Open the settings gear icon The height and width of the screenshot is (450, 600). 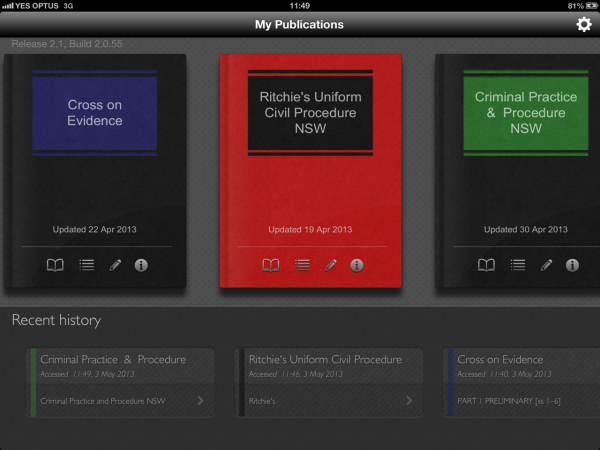tap(584, 24)
